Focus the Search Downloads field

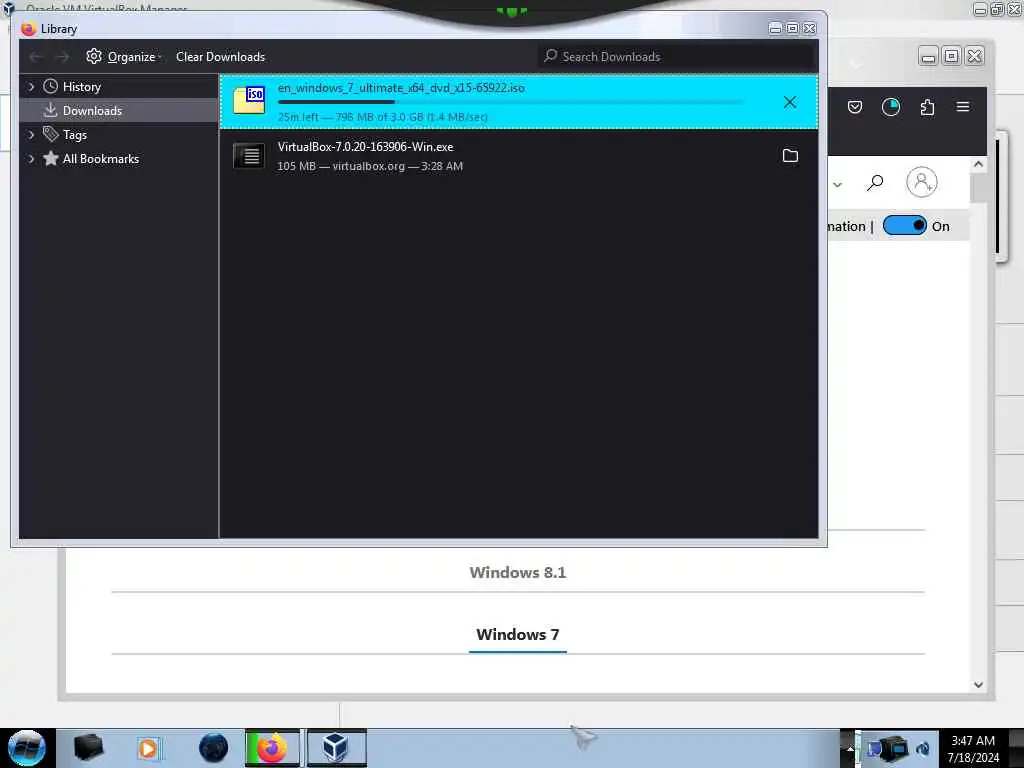(677, 57)
